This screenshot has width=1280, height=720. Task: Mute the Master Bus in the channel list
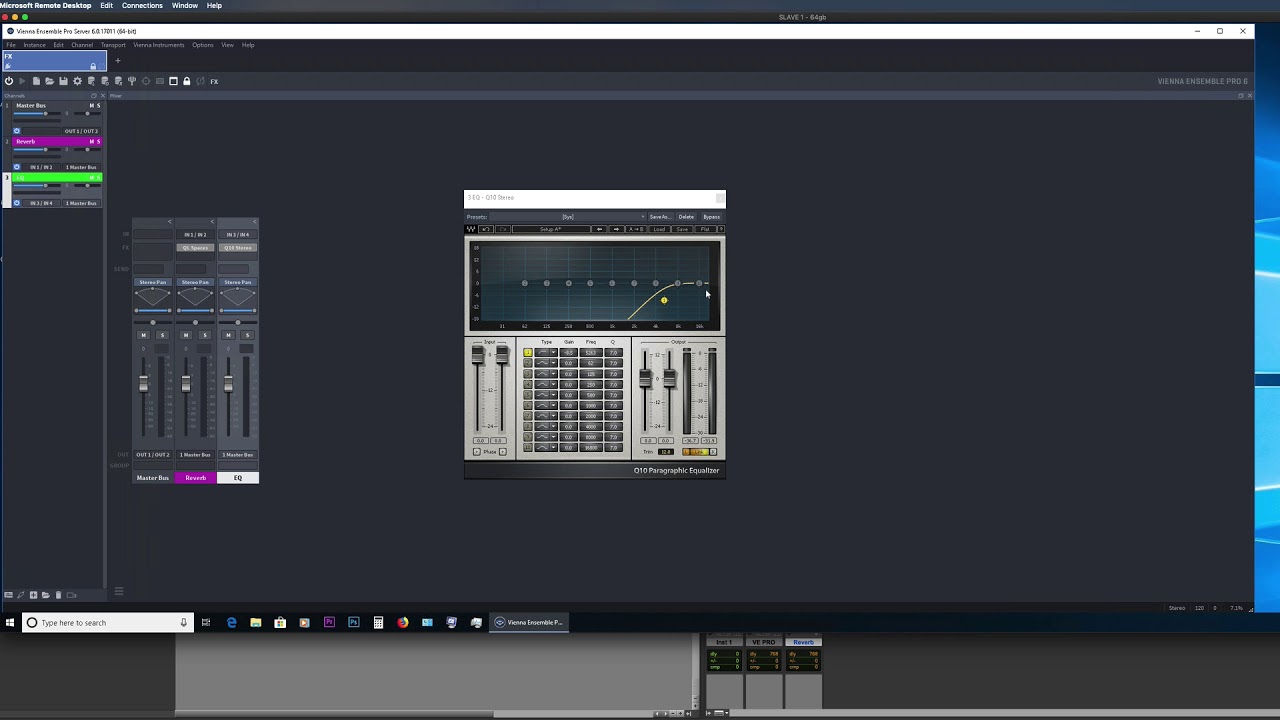(x=92, y=106)
